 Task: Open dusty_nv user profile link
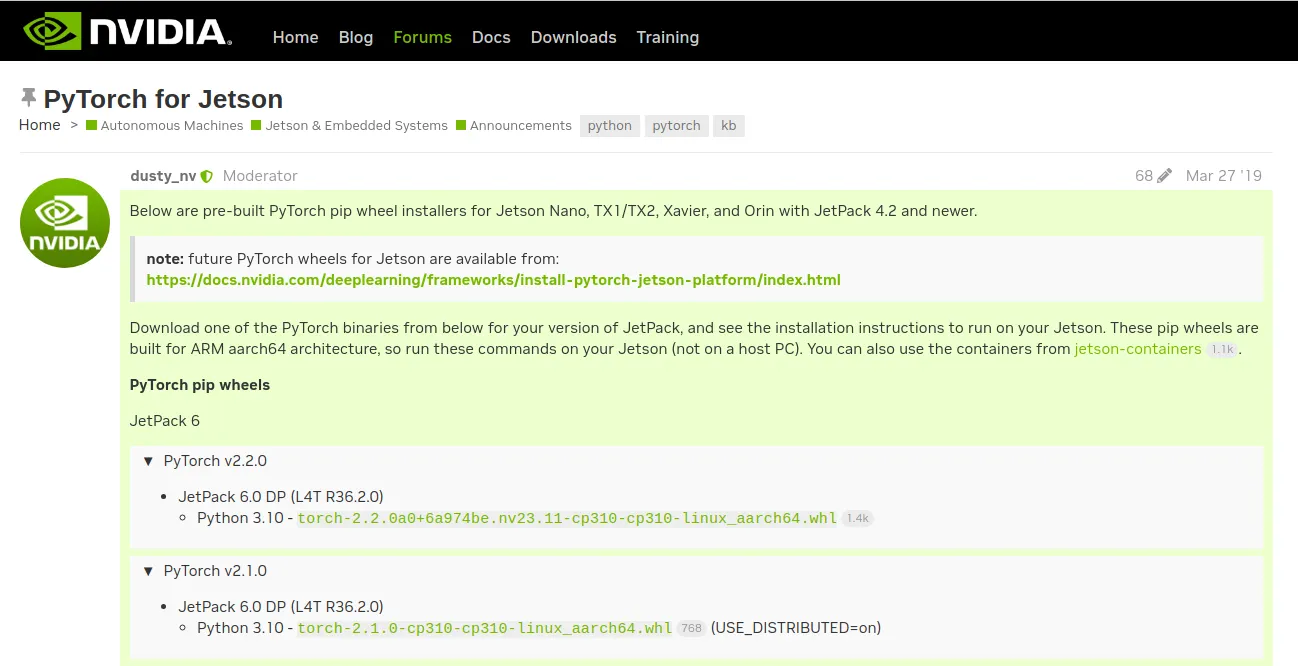tap(163, 176)
